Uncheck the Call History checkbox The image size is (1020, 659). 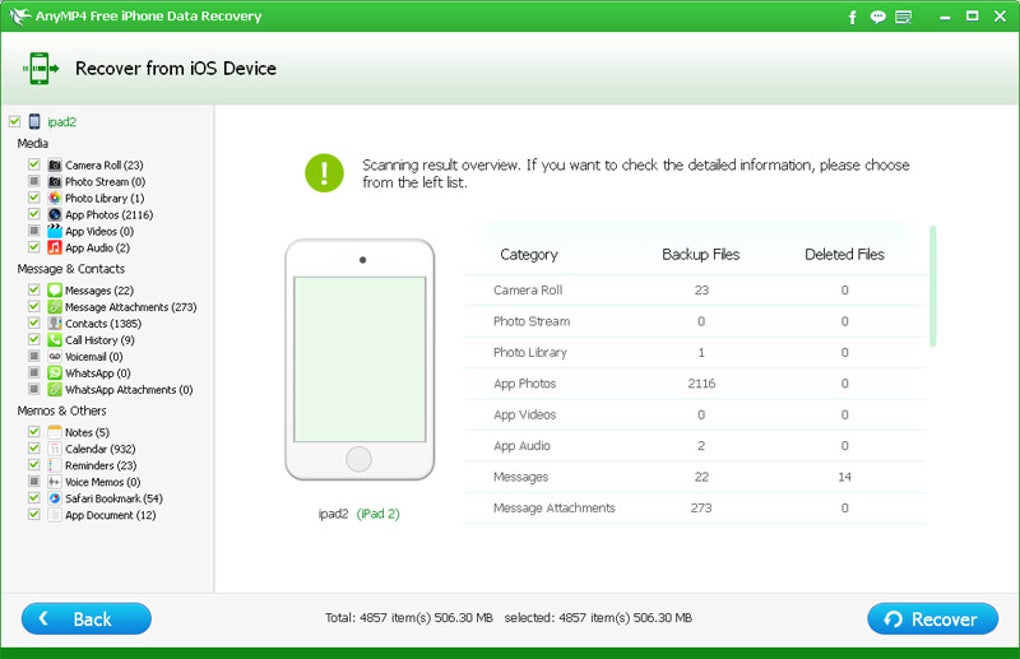click(34, 339)
